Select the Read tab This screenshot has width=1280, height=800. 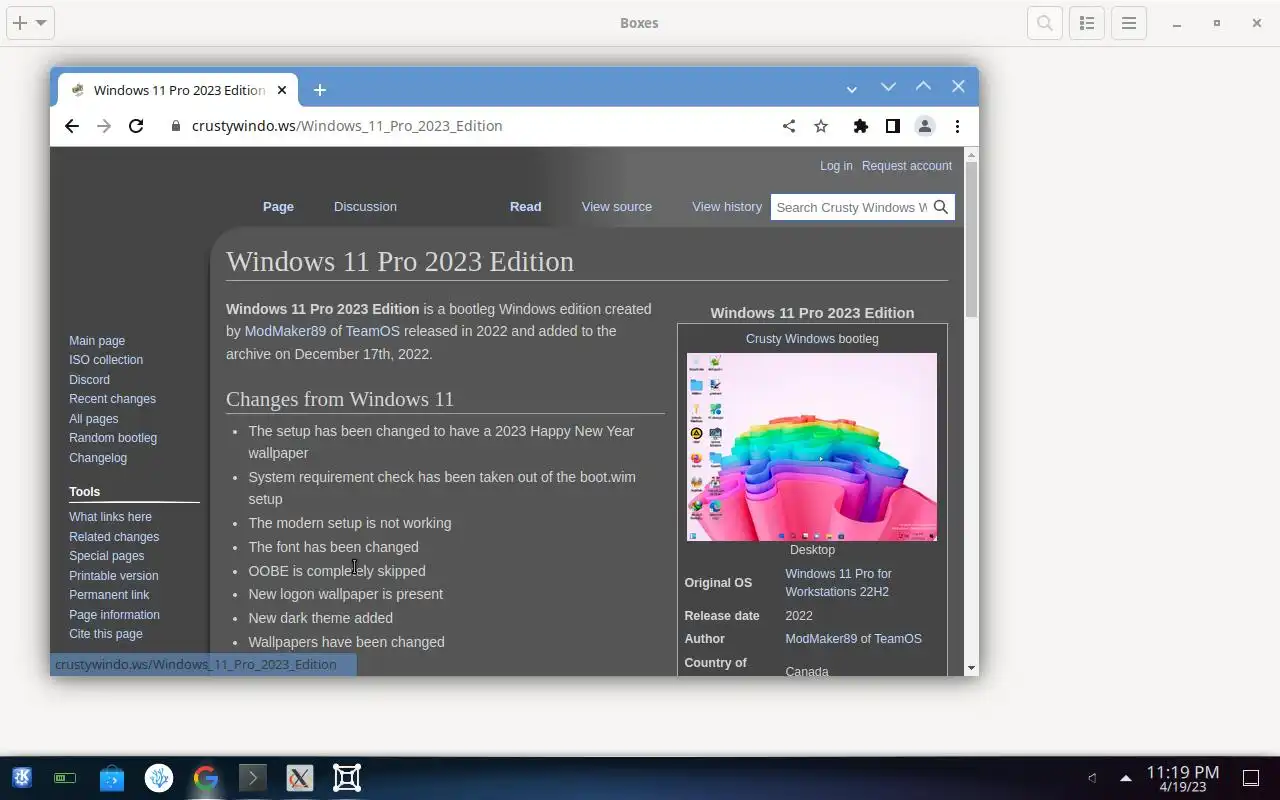(525, 206)
